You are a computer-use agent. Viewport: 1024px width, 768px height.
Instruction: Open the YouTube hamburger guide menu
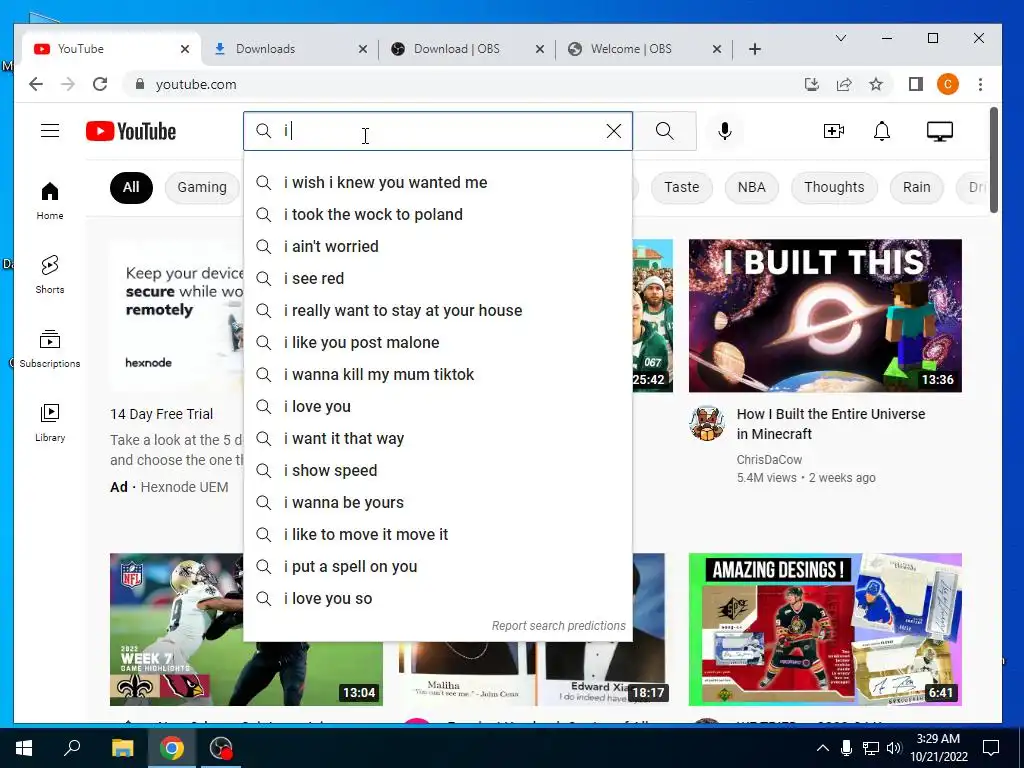(50, 131)
